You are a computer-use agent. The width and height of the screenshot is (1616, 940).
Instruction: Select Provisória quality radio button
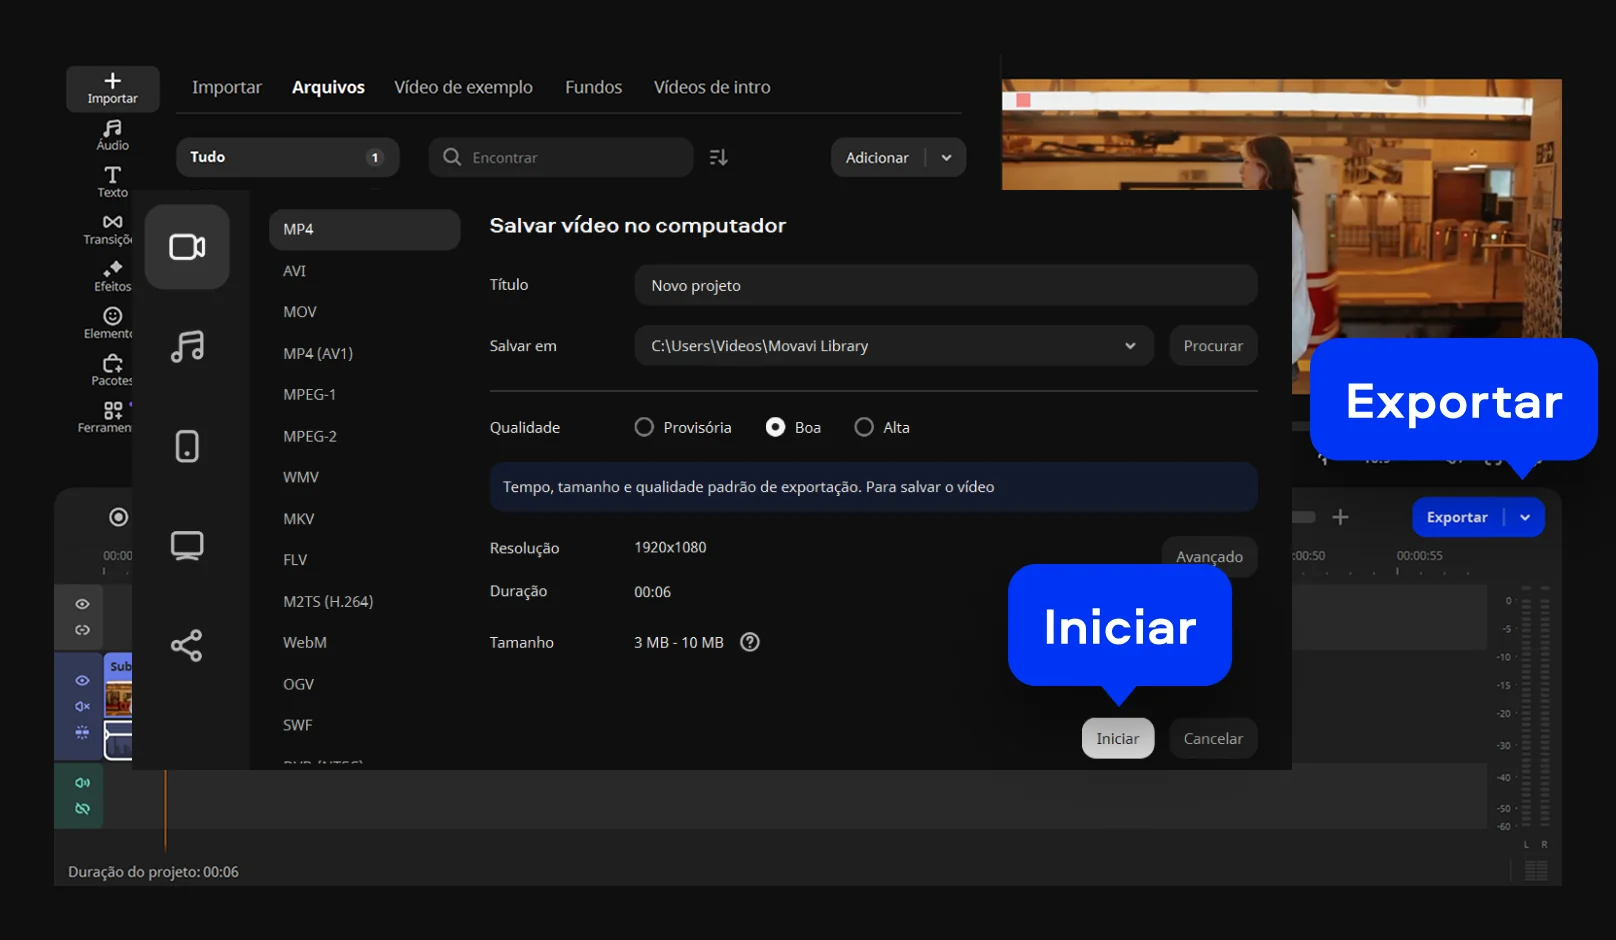pyautogui.click(x=644, y=427)
